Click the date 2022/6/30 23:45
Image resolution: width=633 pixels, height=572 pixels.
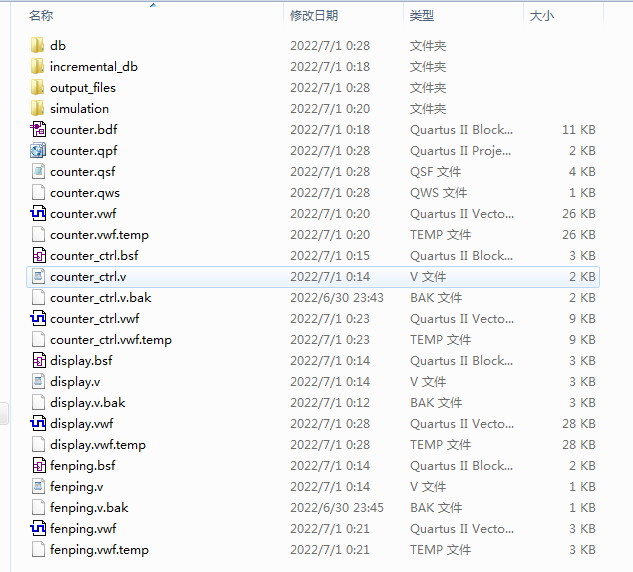point(337,507)
